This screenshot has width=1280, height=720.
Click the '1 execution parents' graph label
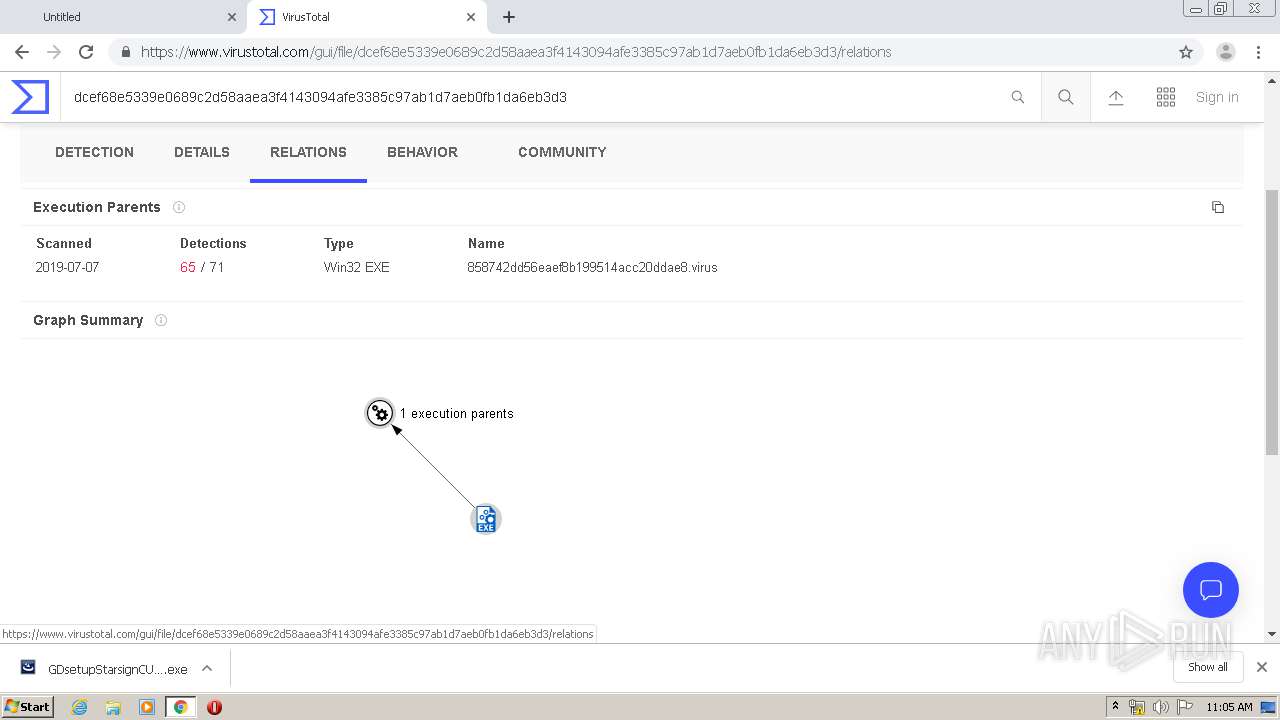point(457,413)
